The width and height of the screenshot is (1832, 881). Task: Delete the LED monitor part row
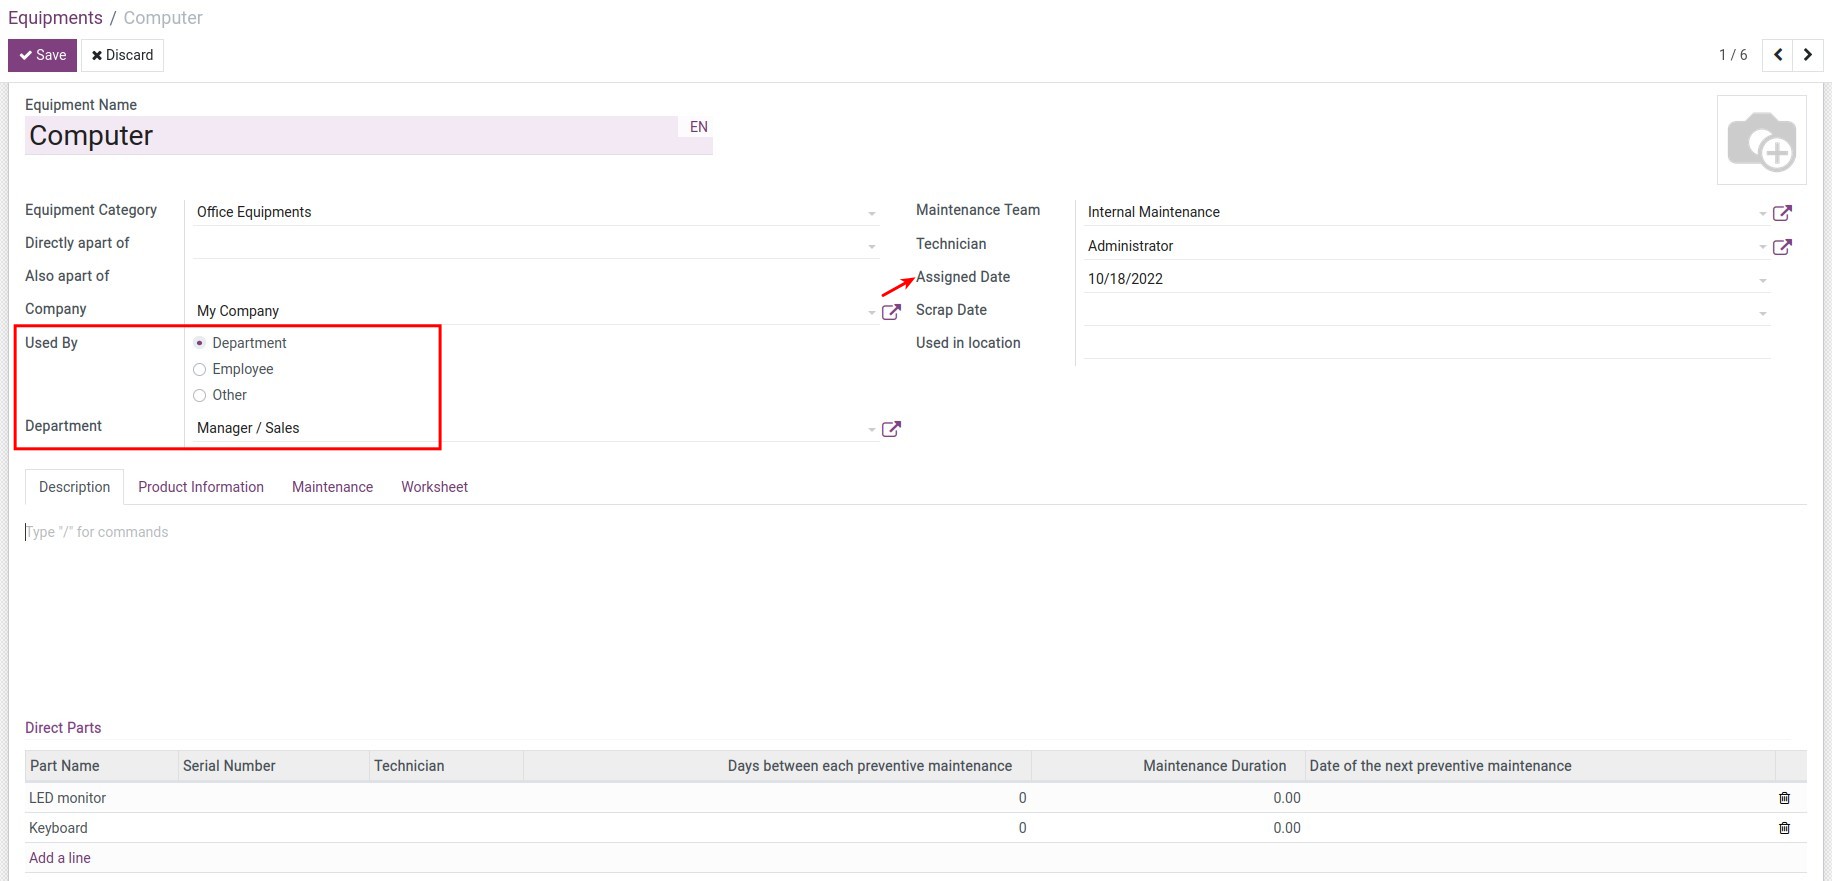[x=1784, y=798]
